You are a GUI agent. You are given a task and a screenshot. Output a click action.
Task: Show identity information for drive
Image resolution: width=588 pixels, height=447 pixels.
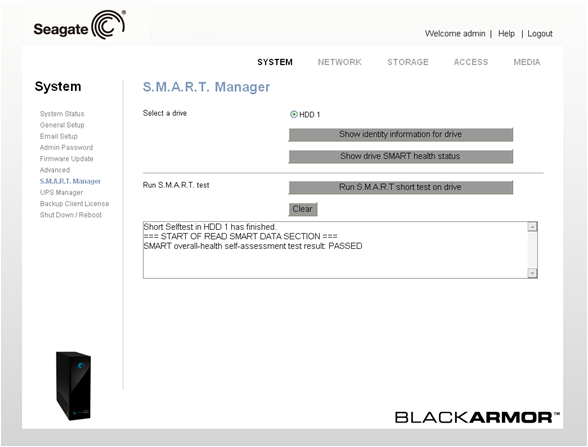click(x=400, y=135)
